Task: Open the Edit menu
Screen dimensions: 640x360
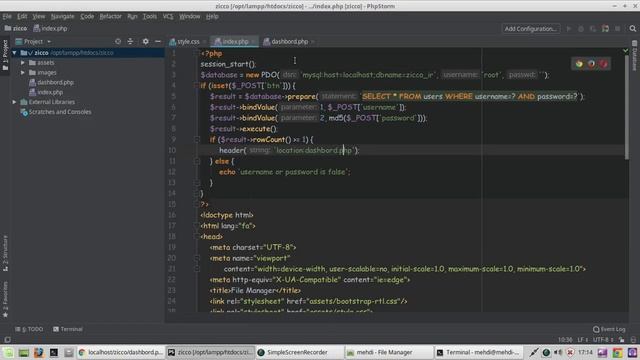Action: point(22,16)
